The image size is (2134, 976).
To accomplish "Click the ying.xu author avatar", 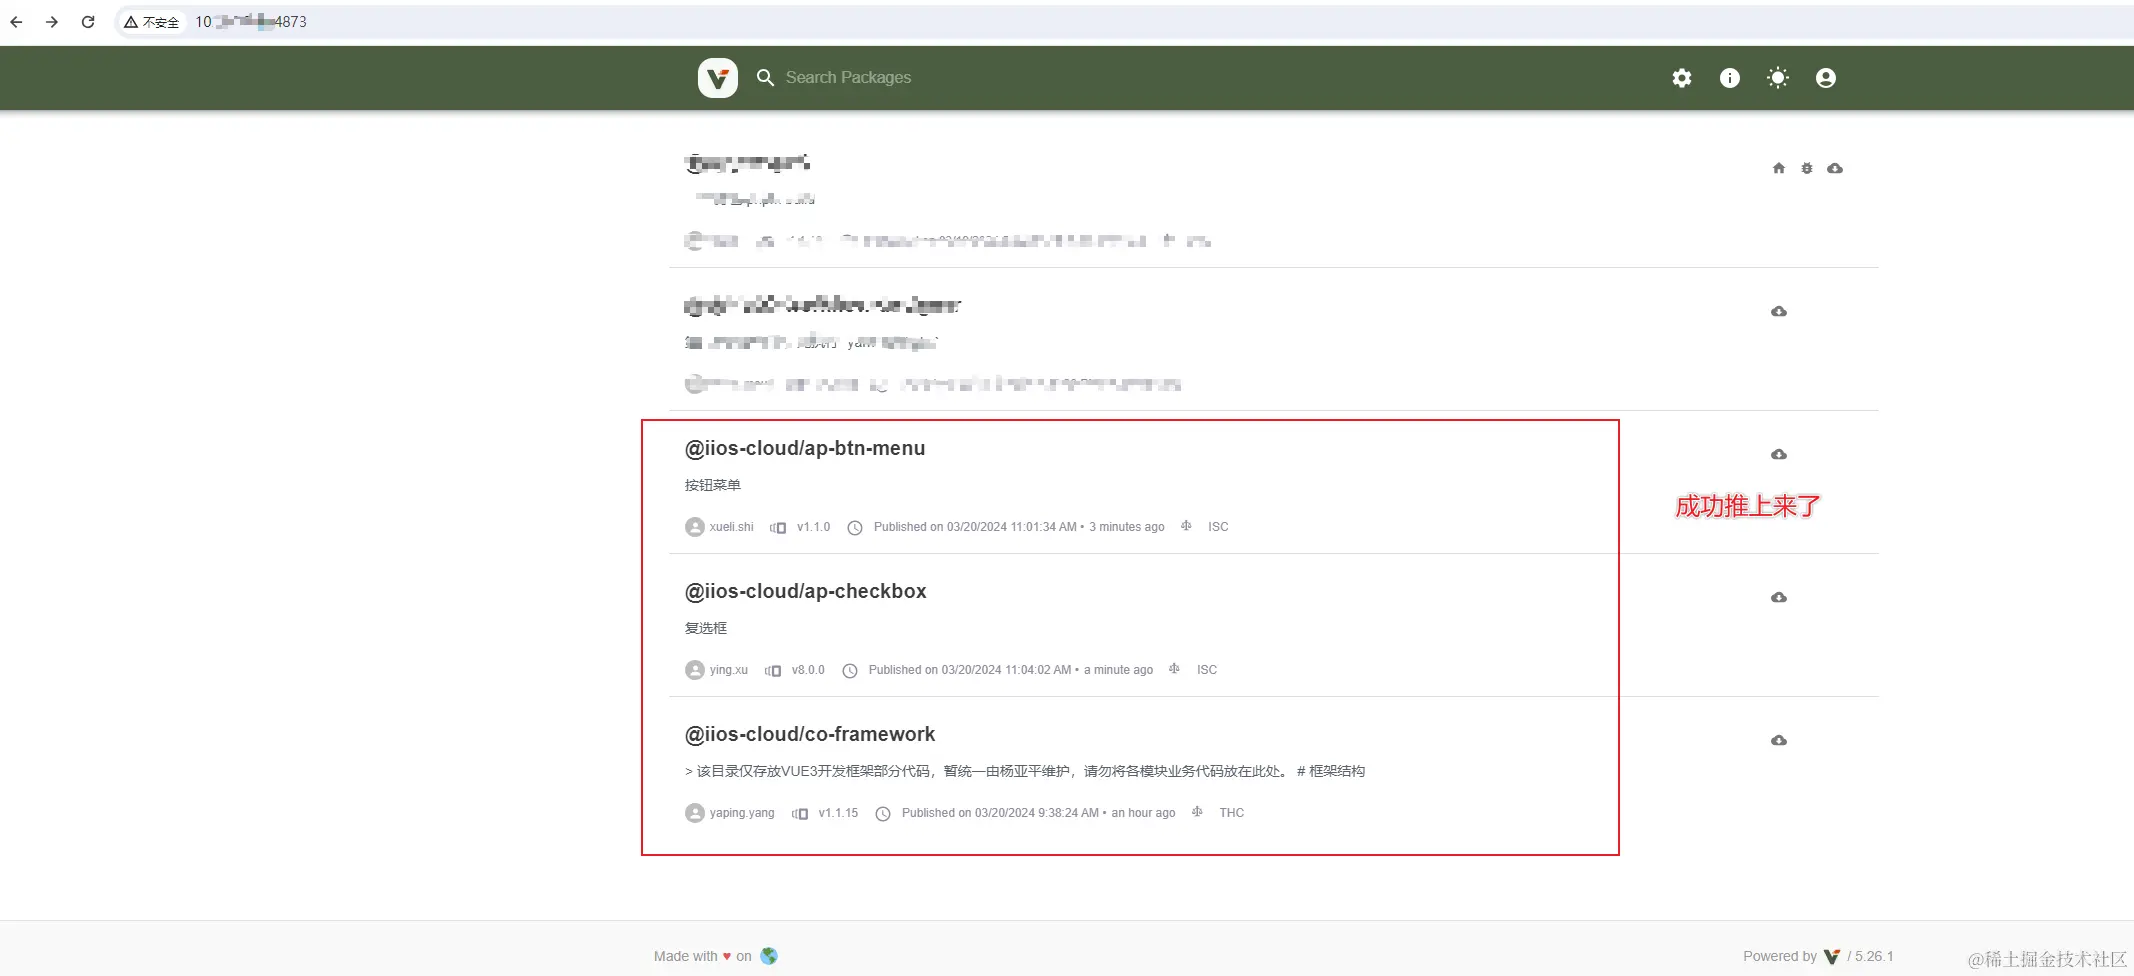I will 695,670.
